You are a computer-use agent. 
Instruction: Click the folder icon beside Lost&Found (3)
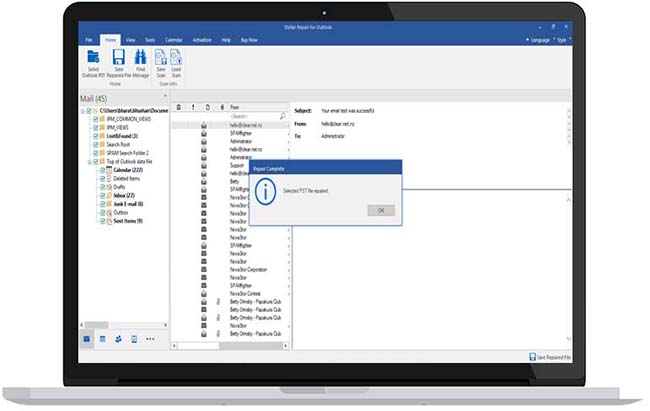[x=102, y=136]
